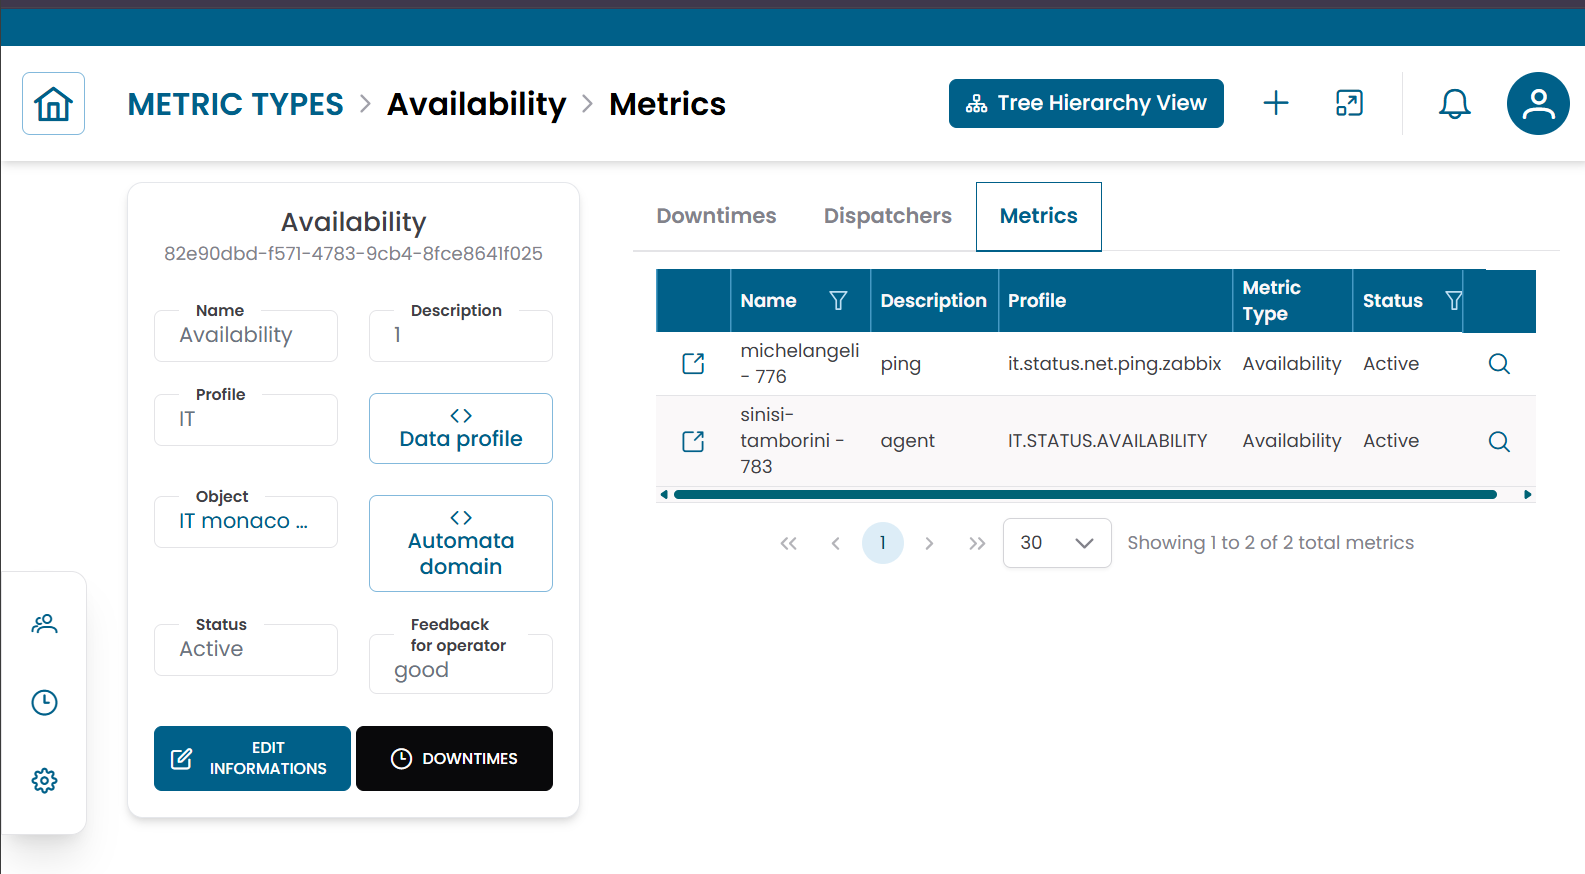Click the Availability UUID text
The image size is (1585, 874).
click(x=353, y=254)
